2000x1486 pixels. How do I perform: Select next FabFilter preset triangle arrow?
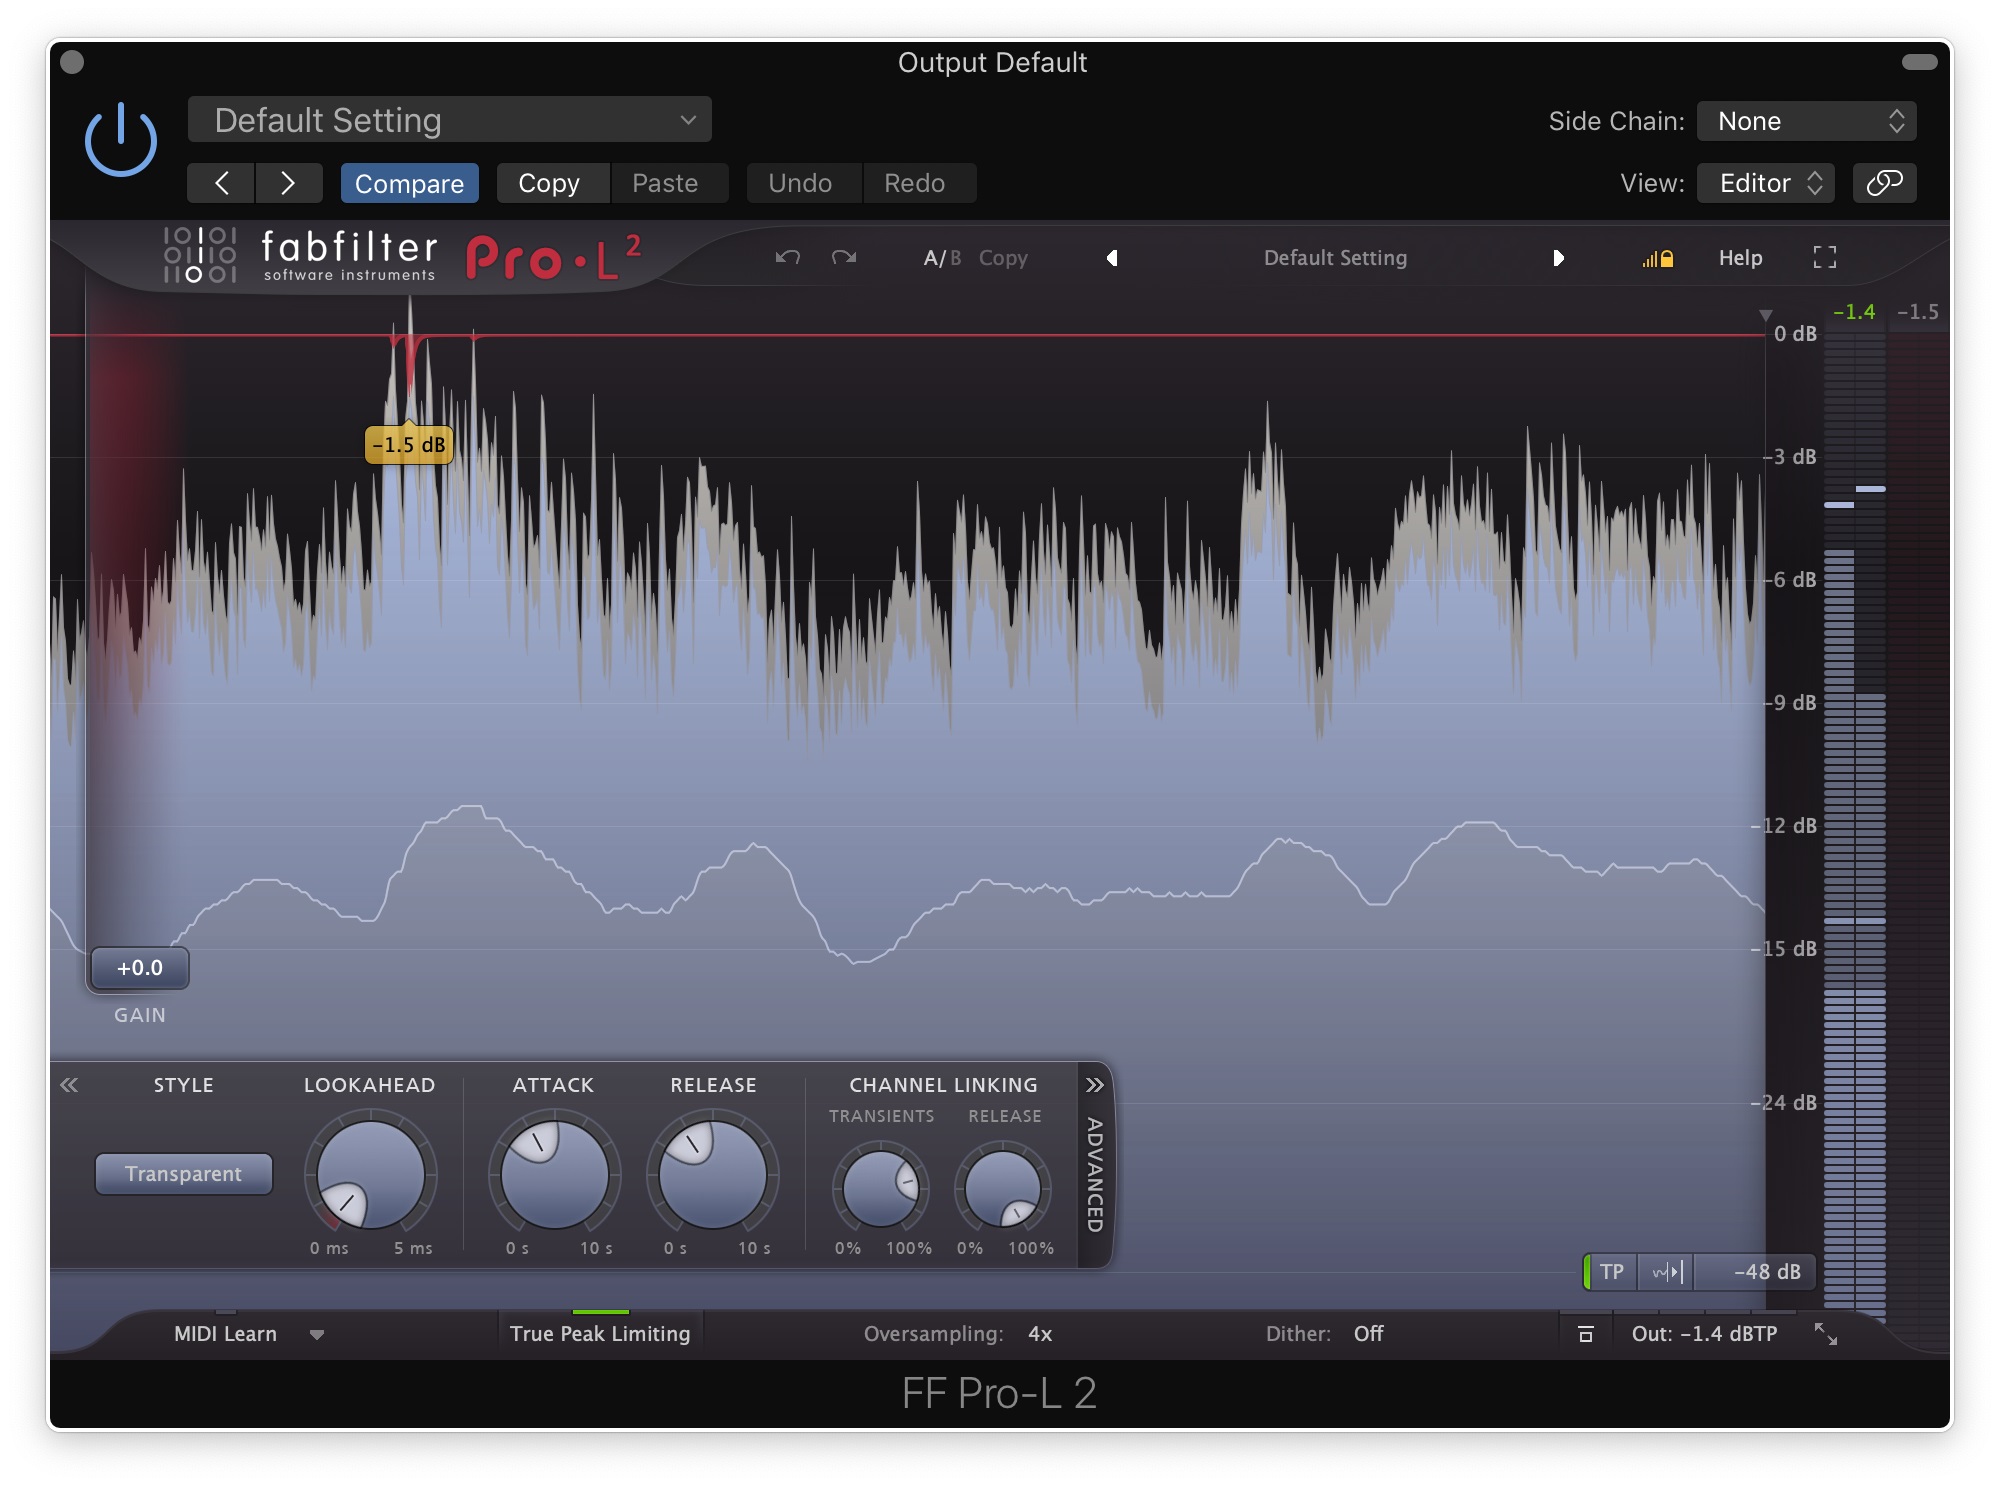click(1558, 258)
